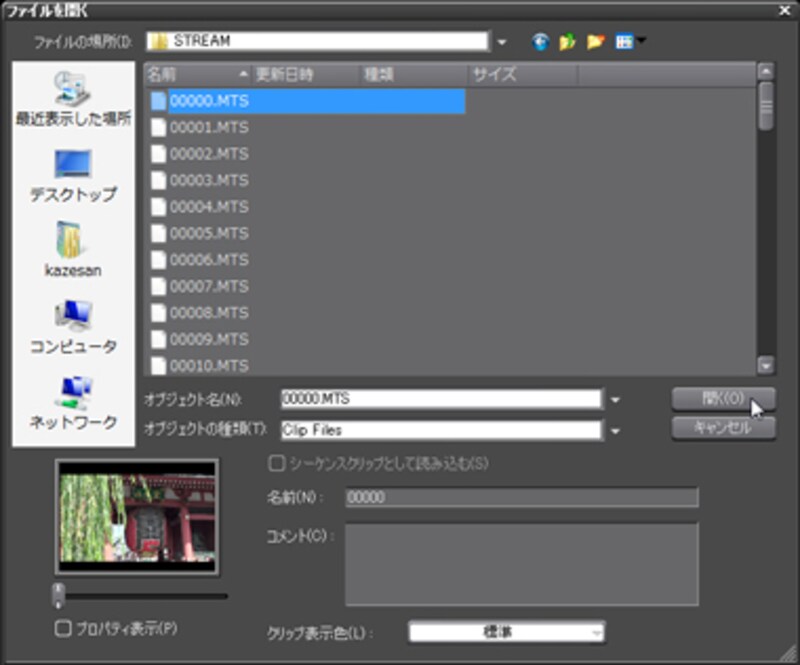Open the view menu icon
Image resolution: width=800 pixels, height=665 pixels.
pos(630,42)
